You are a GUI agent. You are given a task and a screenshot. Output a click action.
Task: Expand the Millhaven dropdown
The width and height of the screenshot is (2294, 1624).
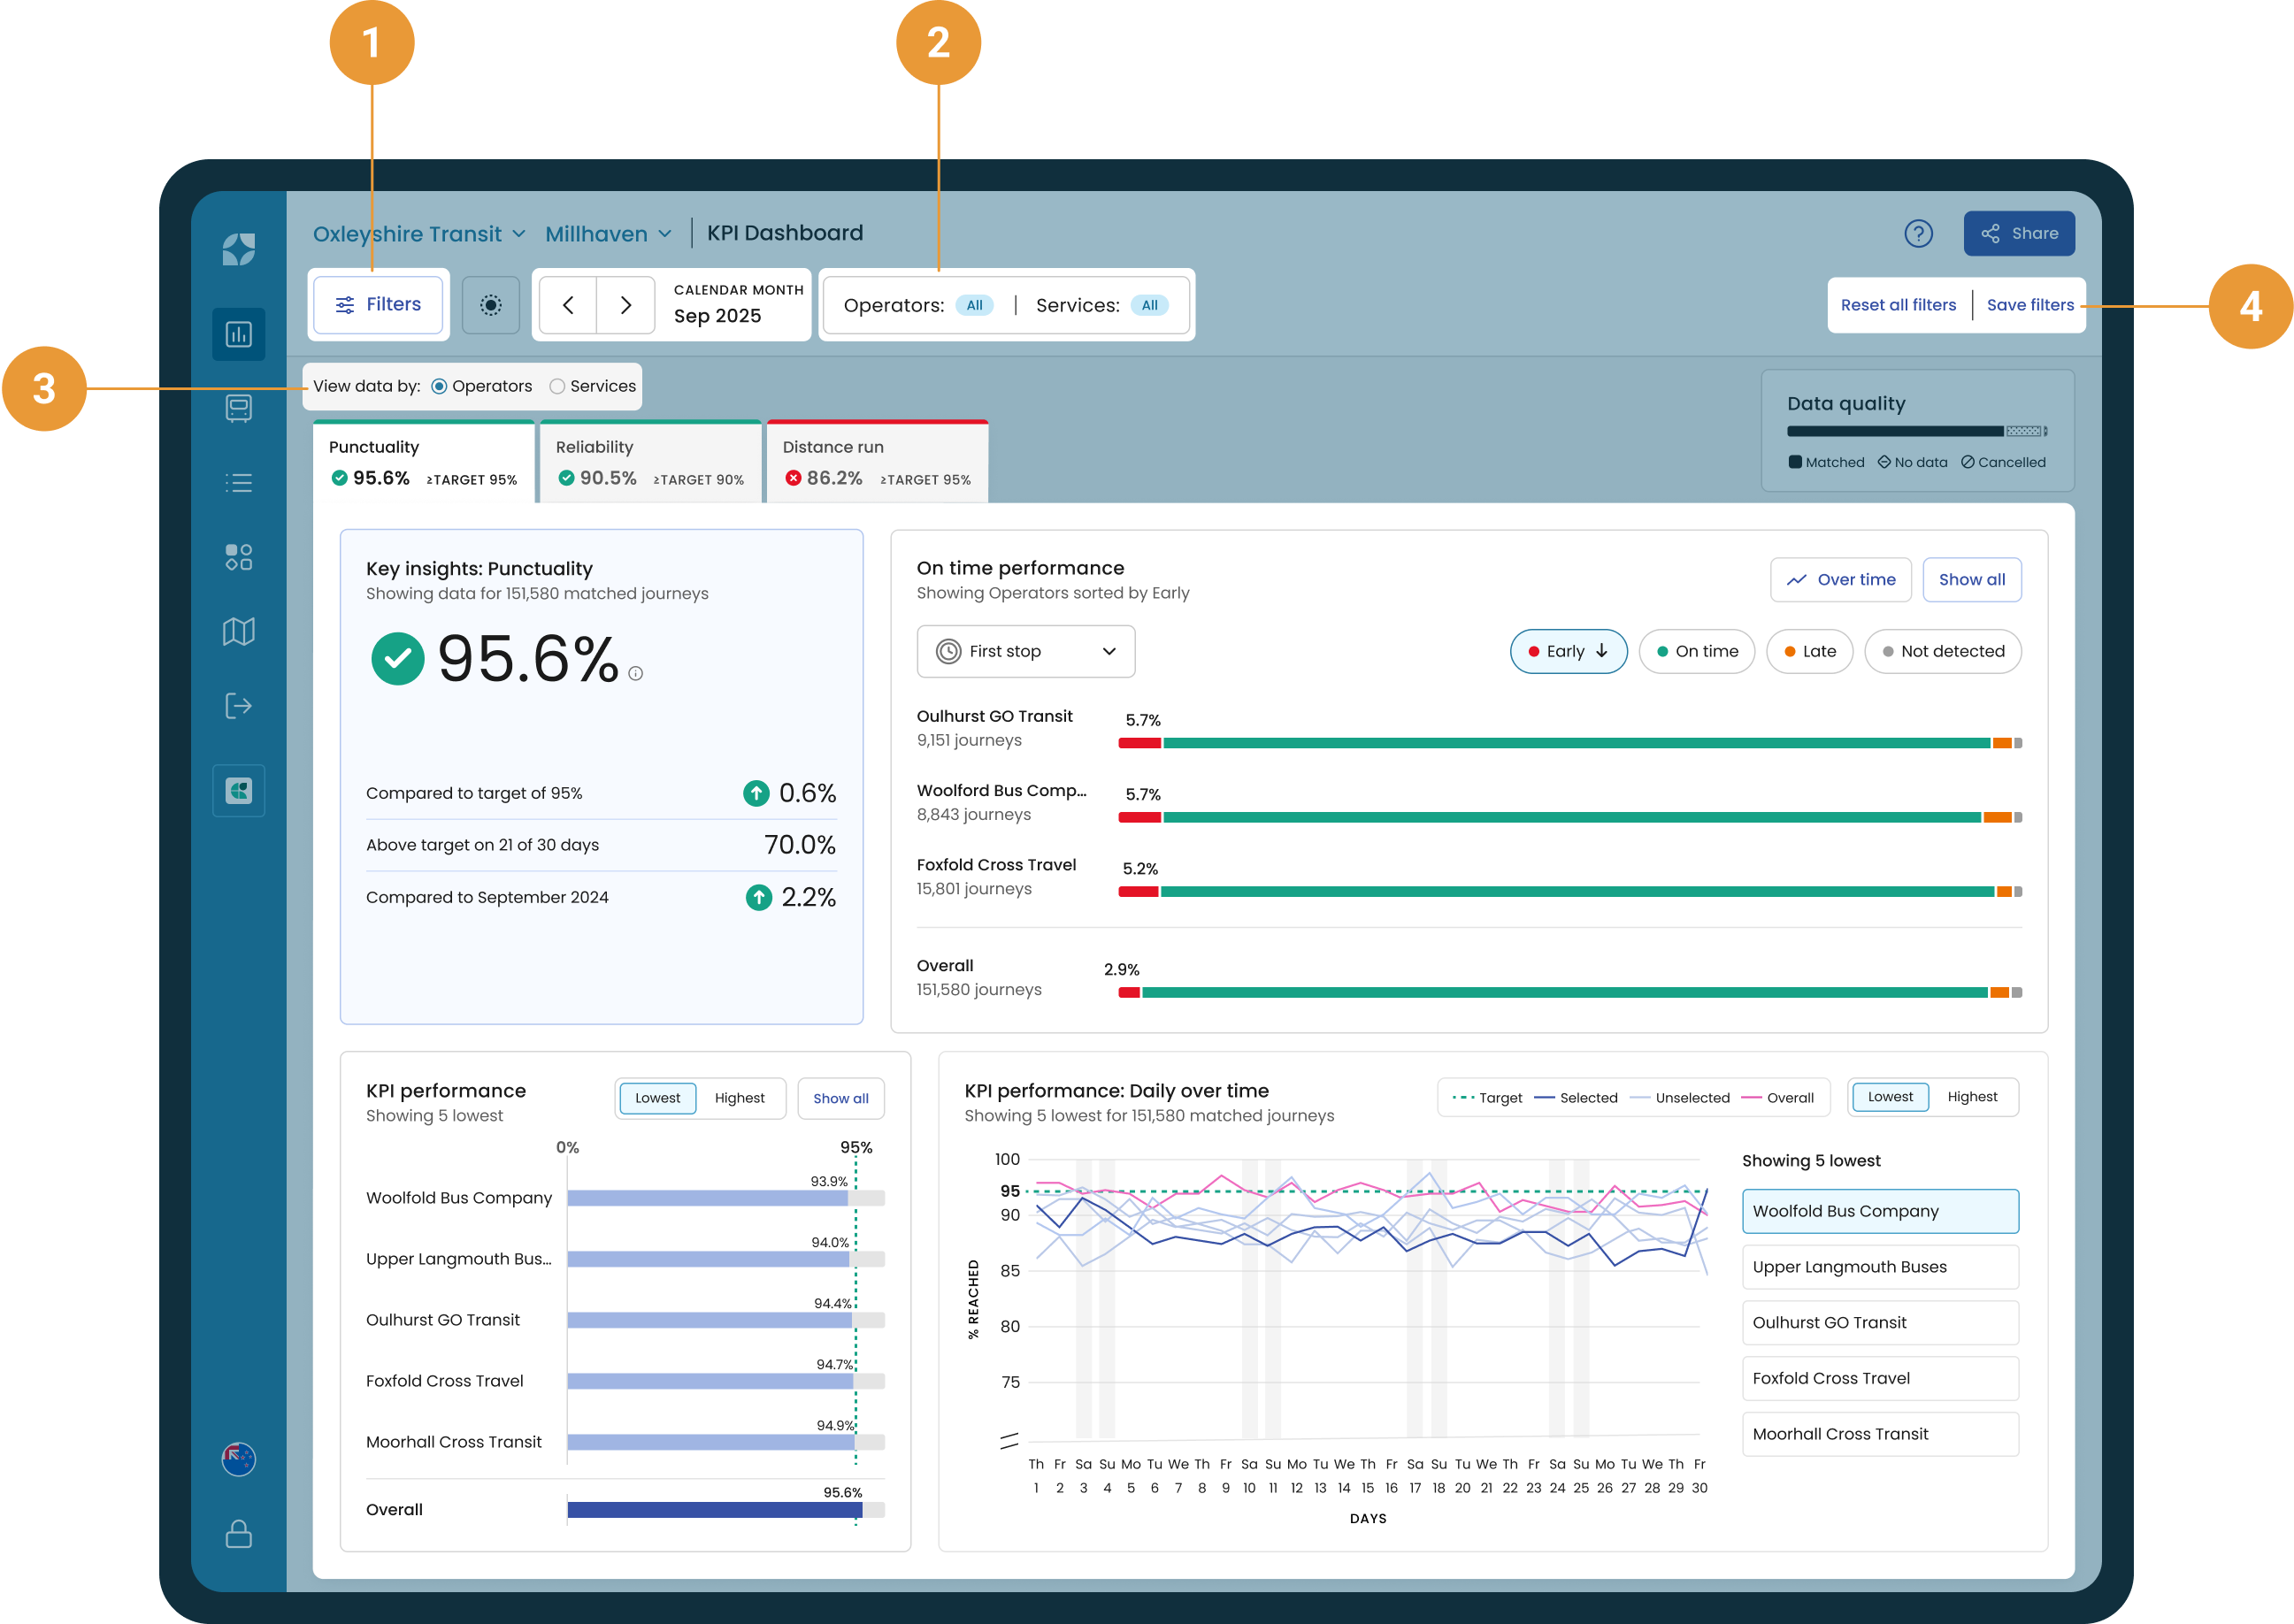608,234
